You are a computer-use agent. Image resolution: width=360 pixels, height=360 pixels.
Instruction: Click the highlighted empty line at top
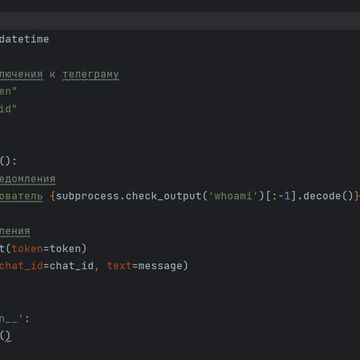(x=180, y=21)
